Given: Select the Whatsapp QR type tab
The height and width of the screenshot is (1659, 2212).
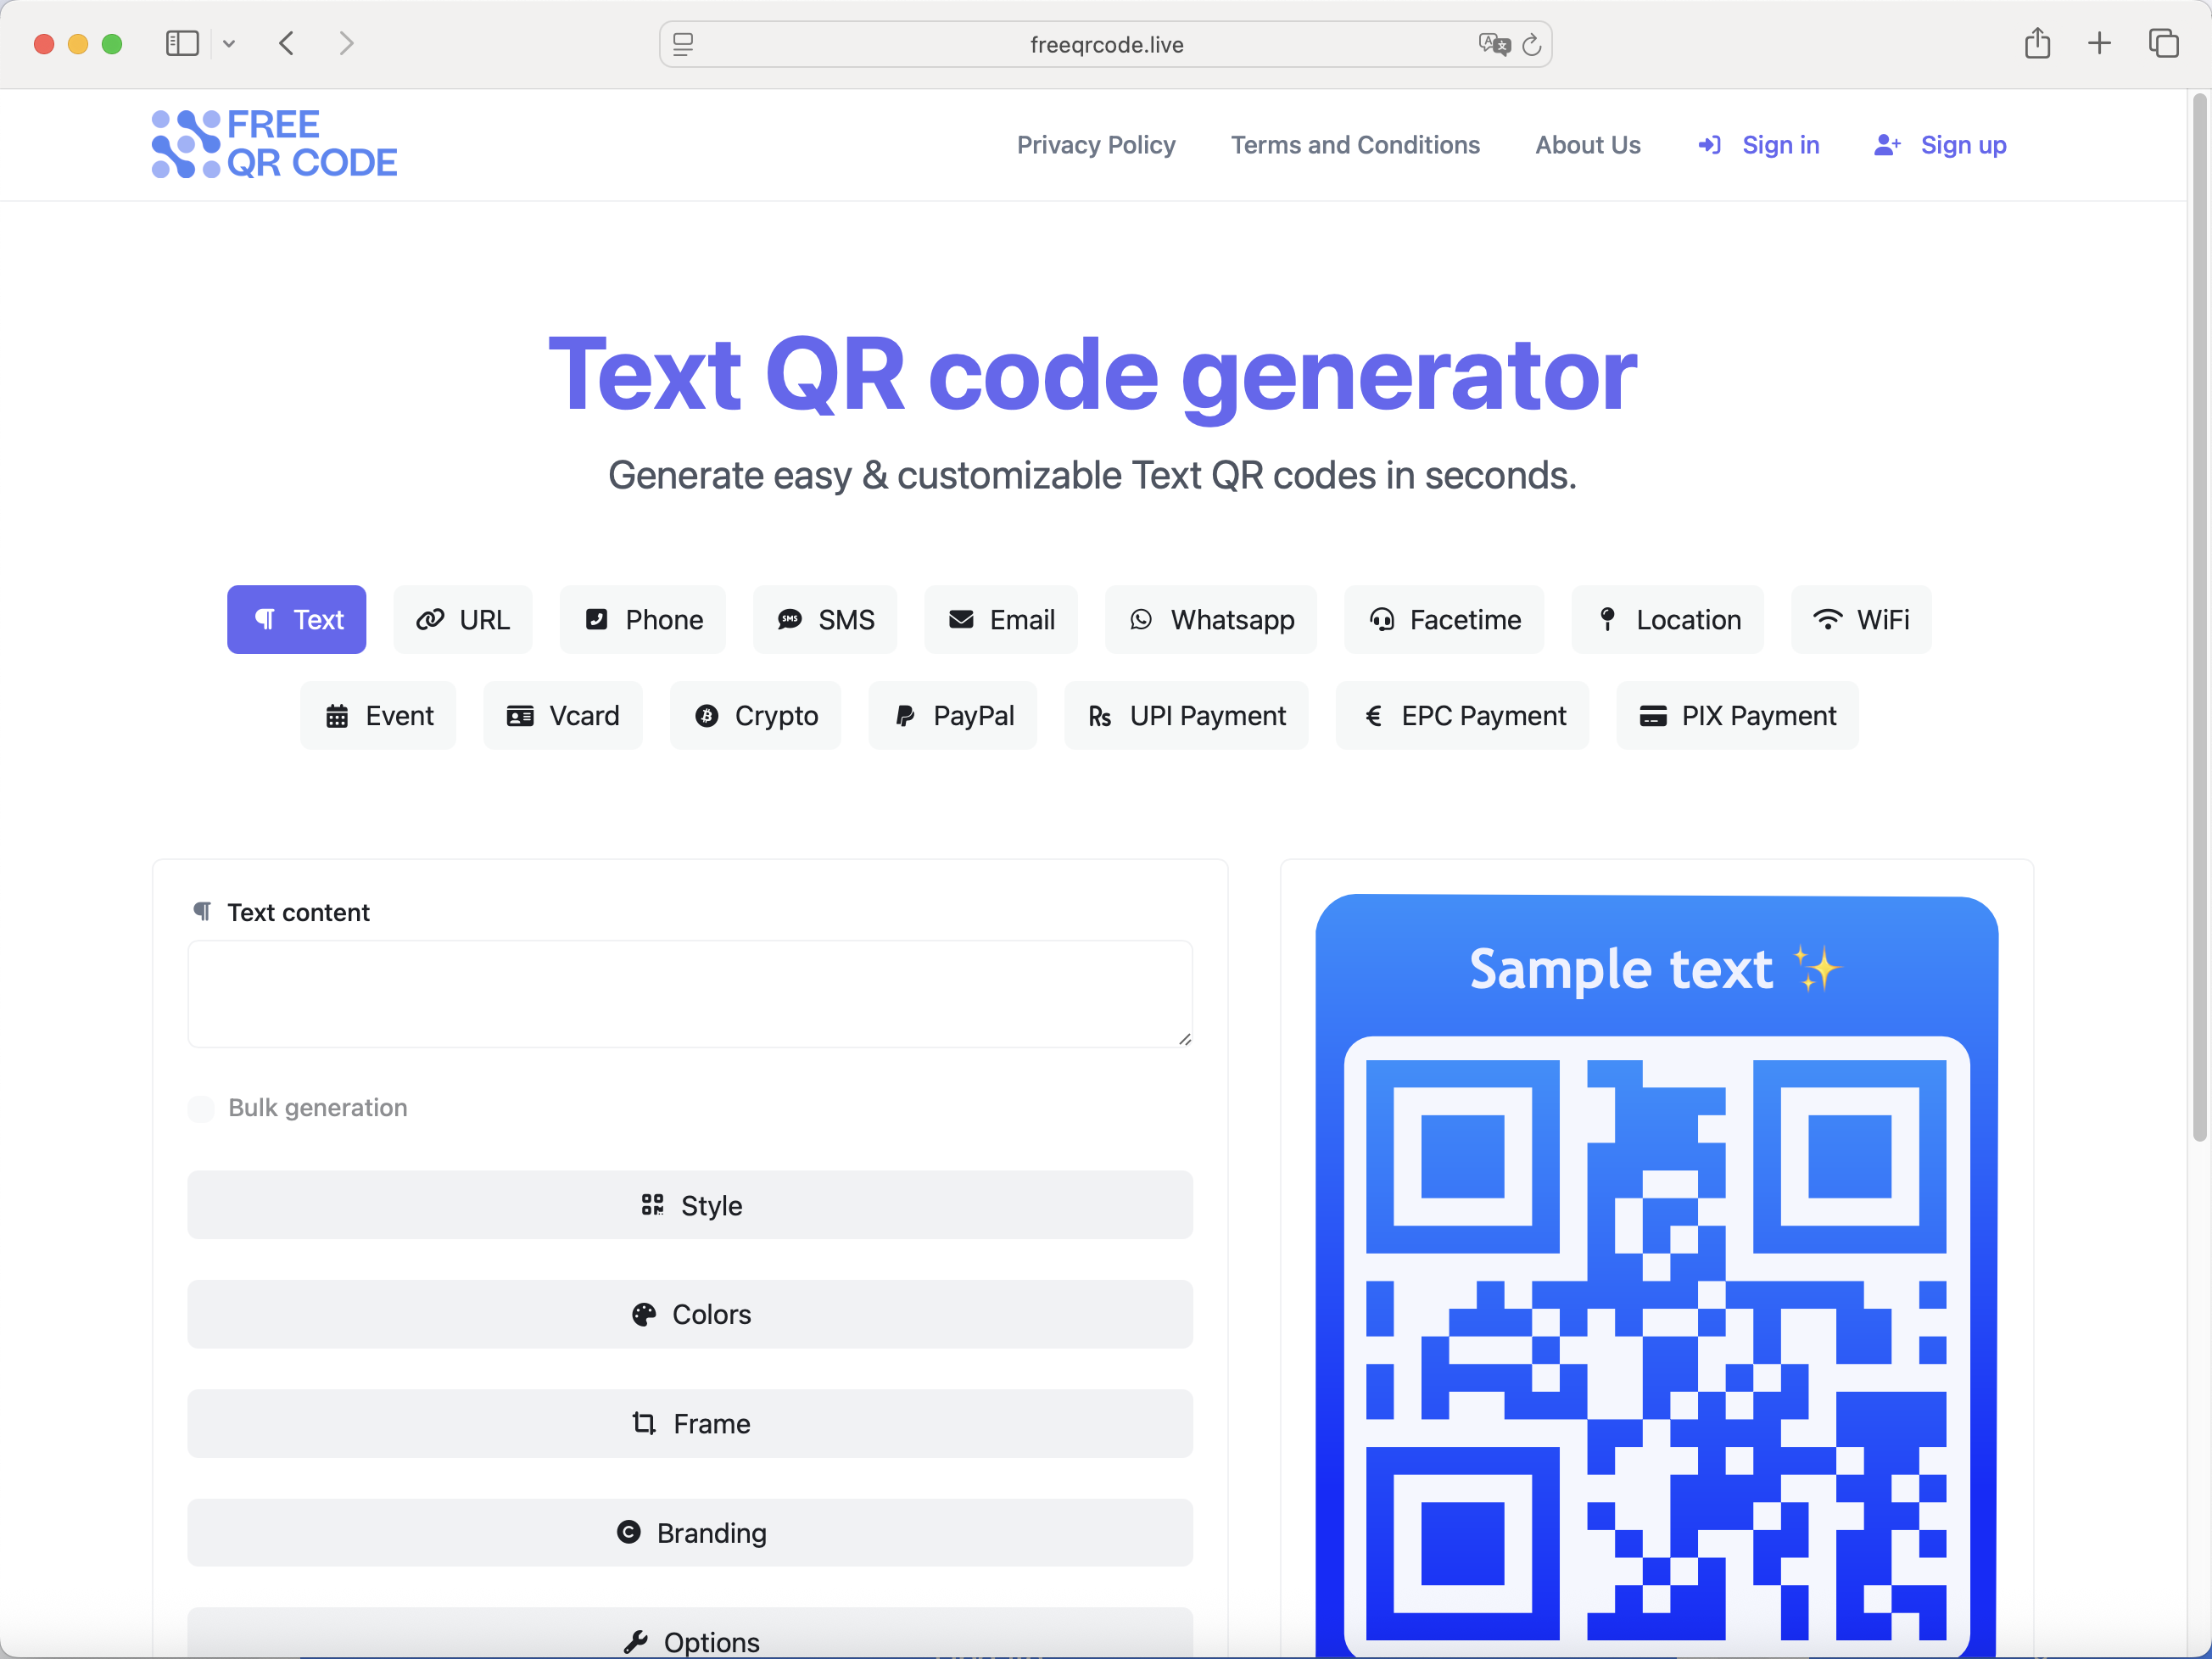Looking at the screenshot, I should (1211, 620).
